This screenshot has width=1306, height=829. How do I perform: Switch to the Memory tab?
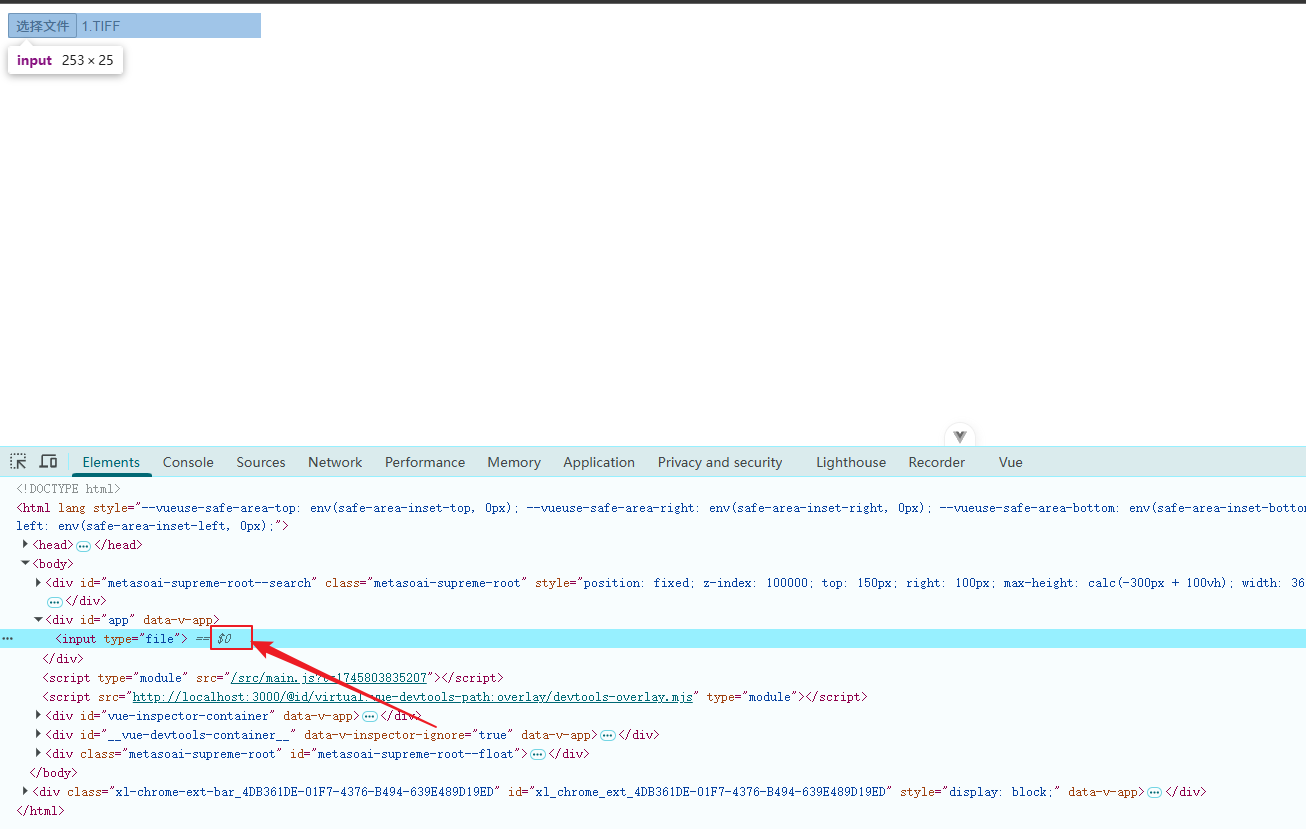(x=514, y=462)
